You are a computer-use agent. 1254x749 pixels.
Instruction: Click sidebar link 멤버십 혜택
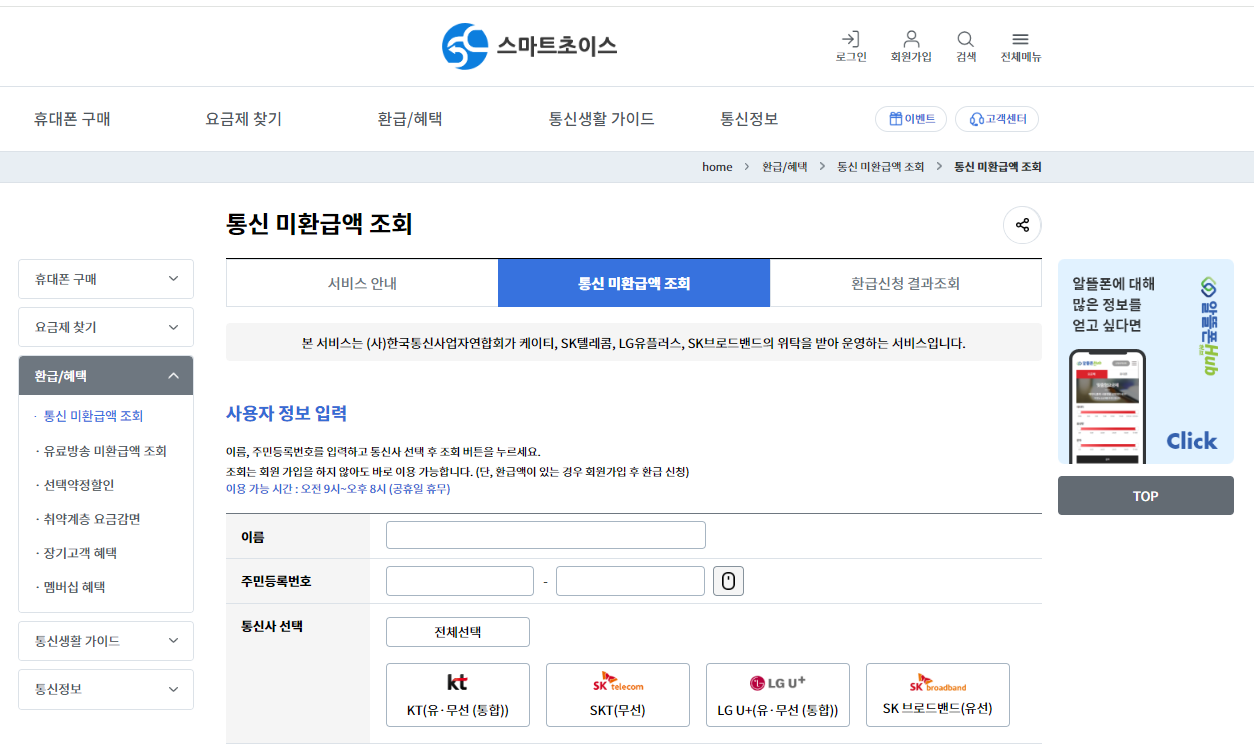[74, 587]
